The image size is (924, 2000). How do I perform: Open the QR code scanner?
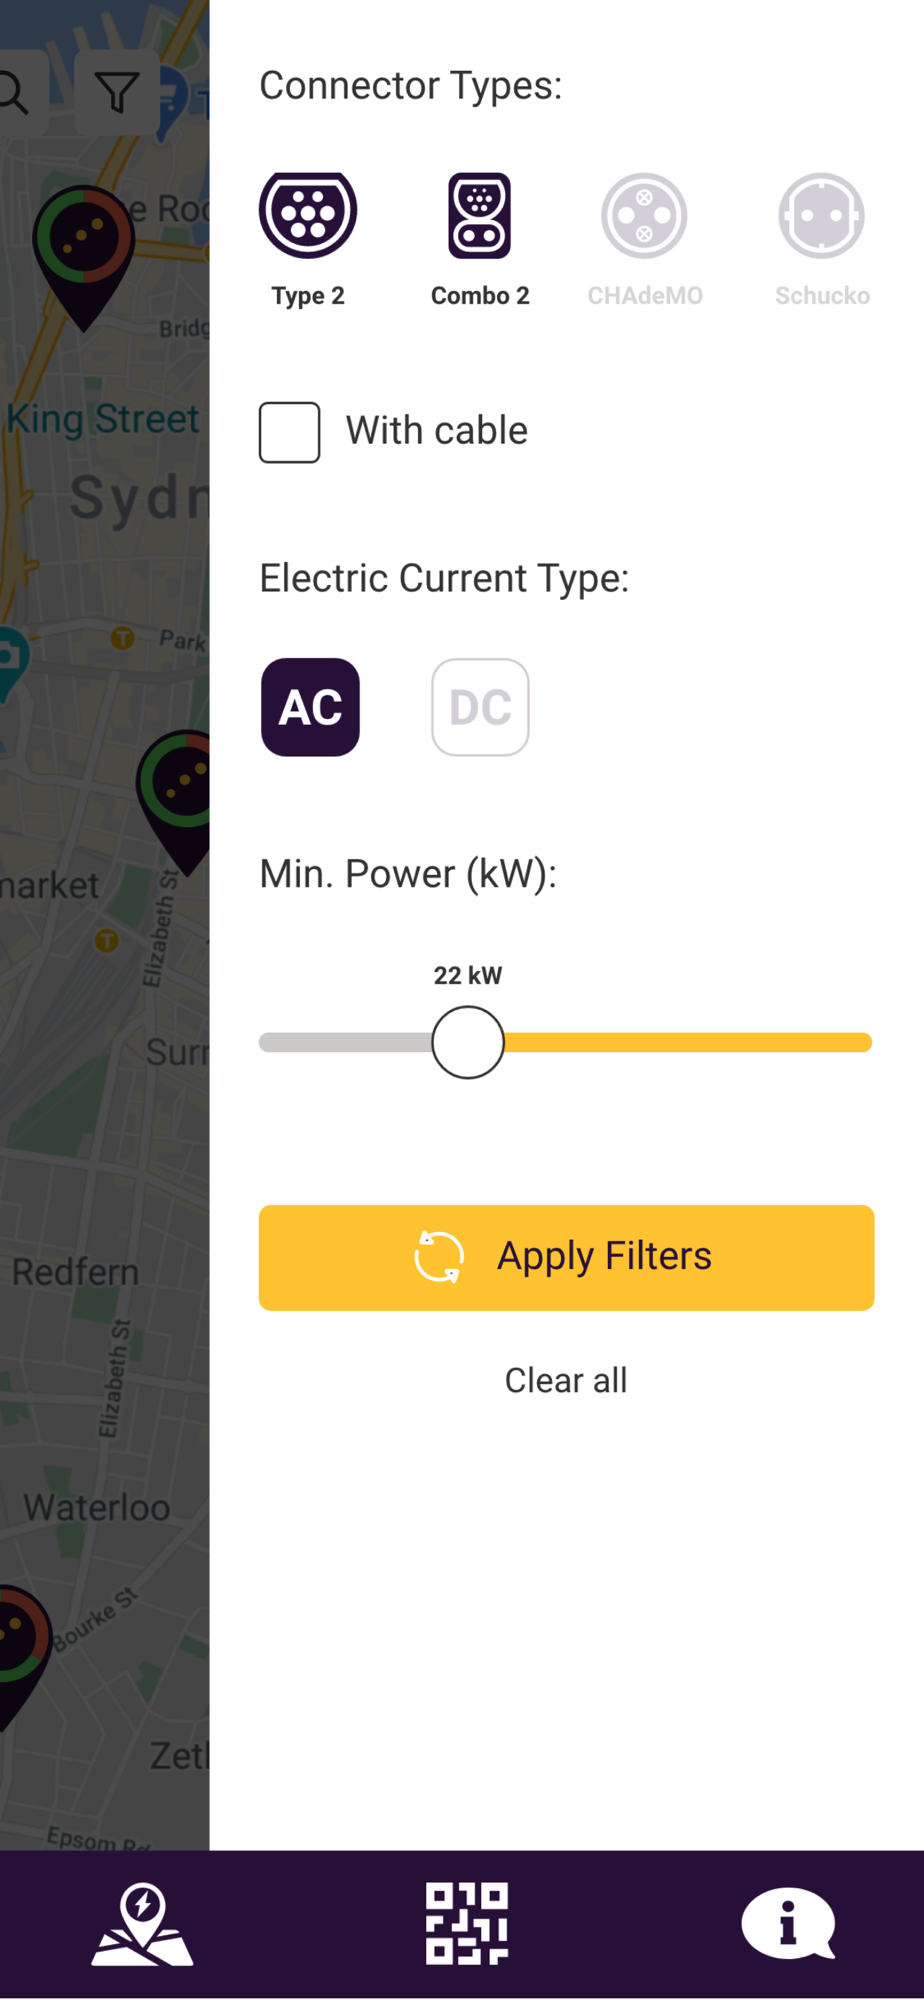pos(466,1923)
